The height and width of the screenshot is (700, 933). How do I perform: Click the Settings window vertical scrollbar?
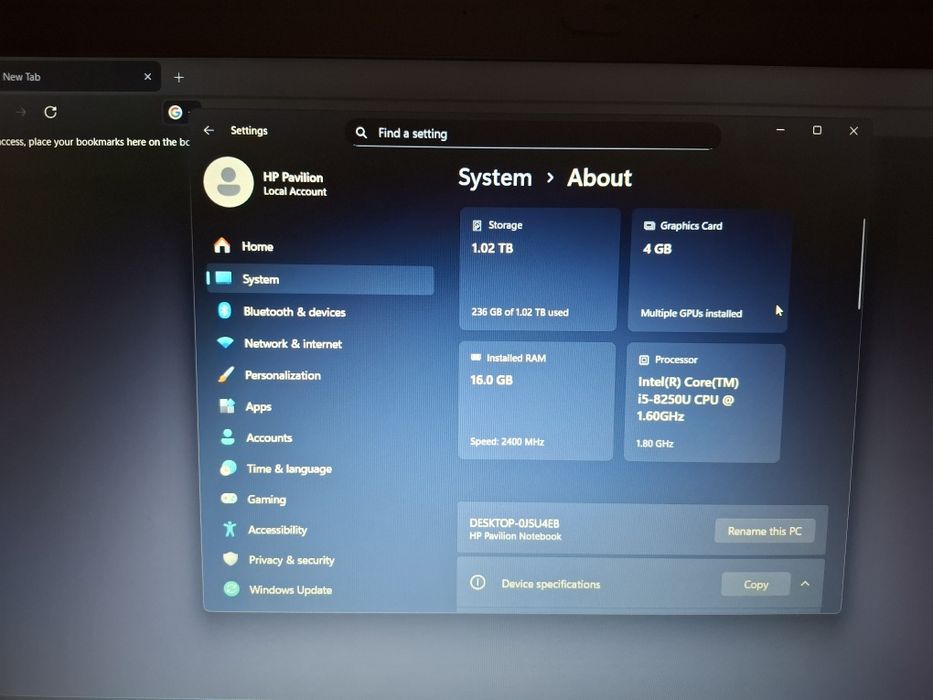coord(862,264)
